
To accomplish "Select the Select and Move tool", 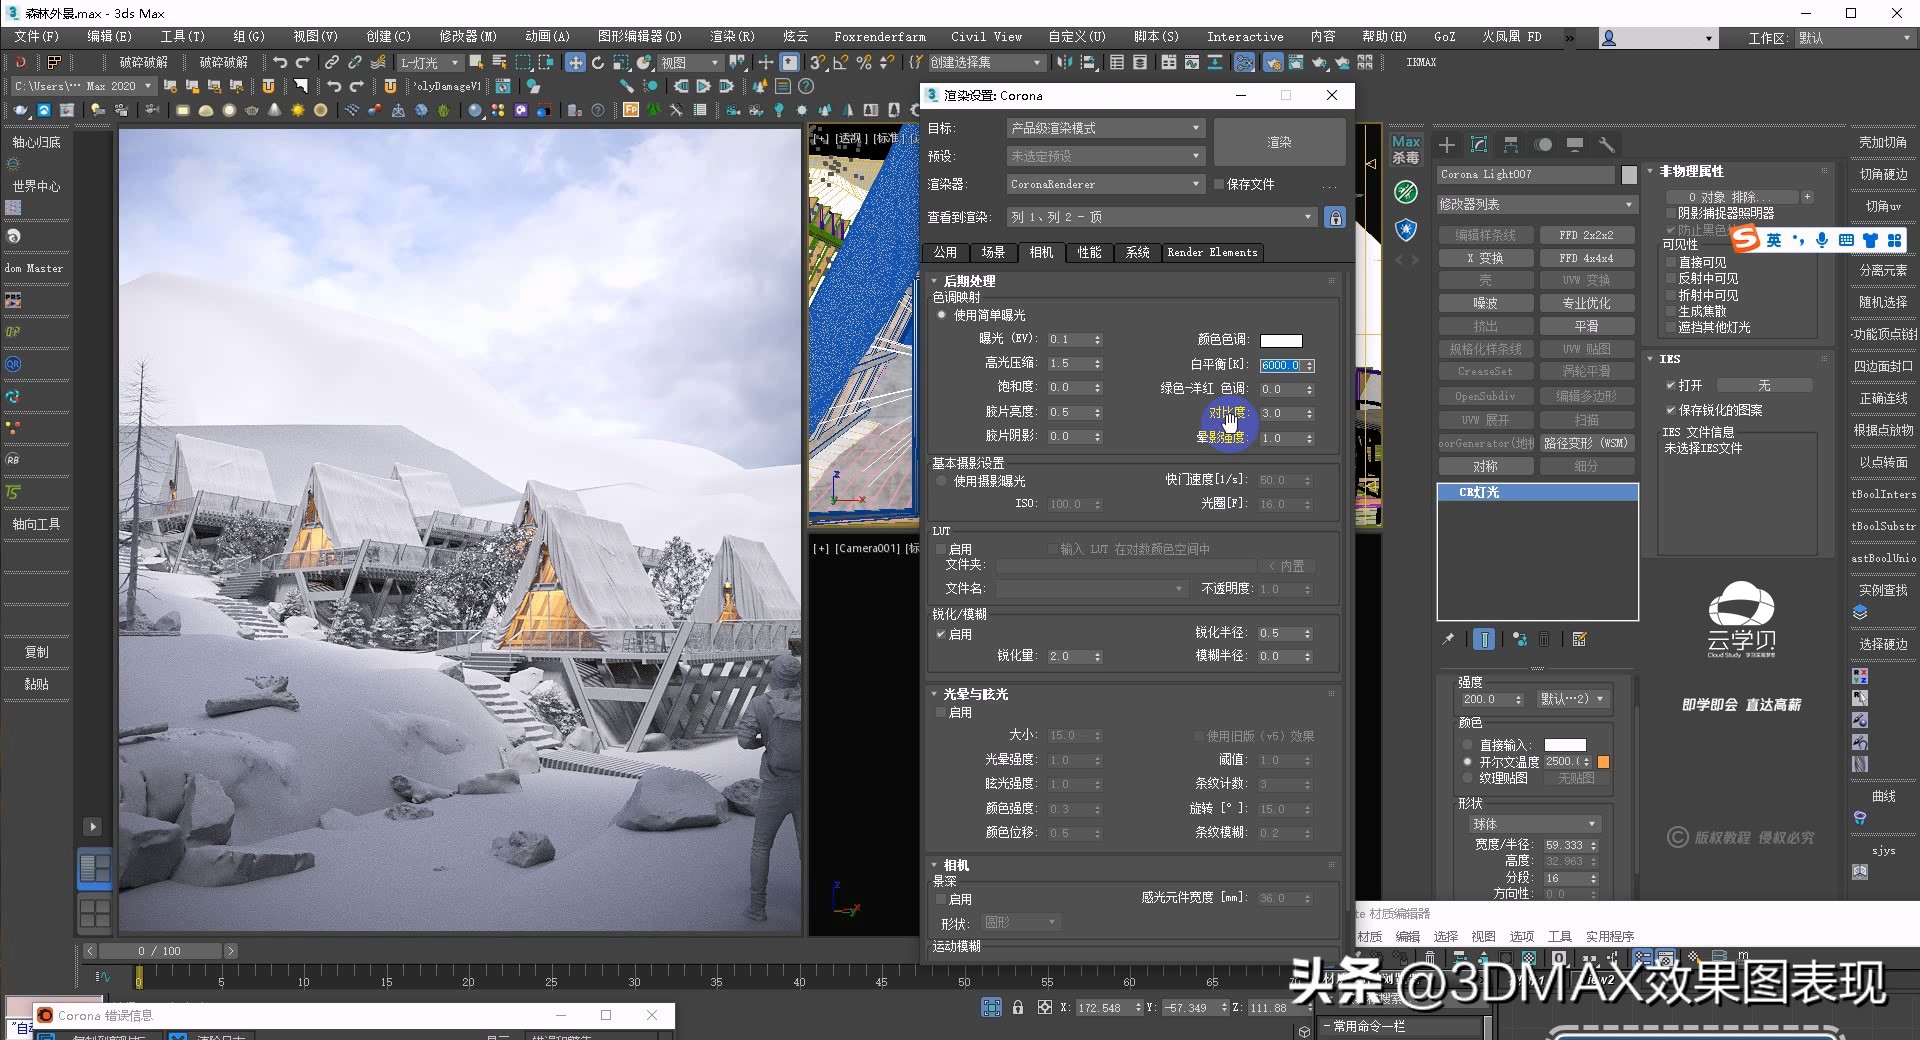I will (577, 62).
